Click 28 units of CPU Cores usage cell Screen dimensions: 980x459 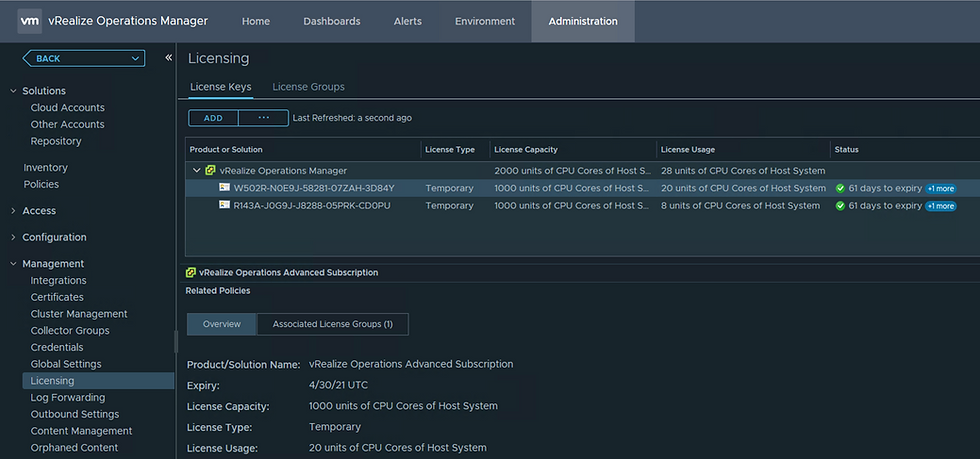click(x=743, y=171)
